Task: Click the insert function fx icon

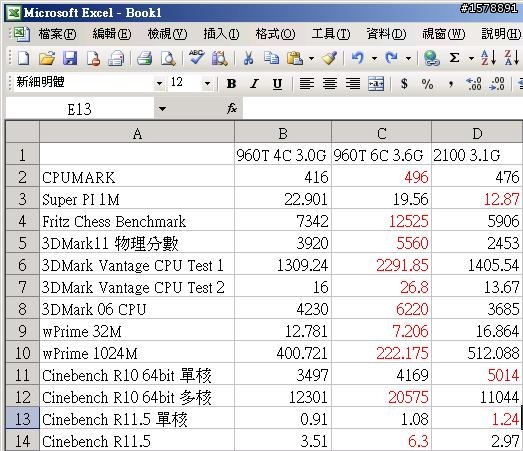Action: point(232,108)
